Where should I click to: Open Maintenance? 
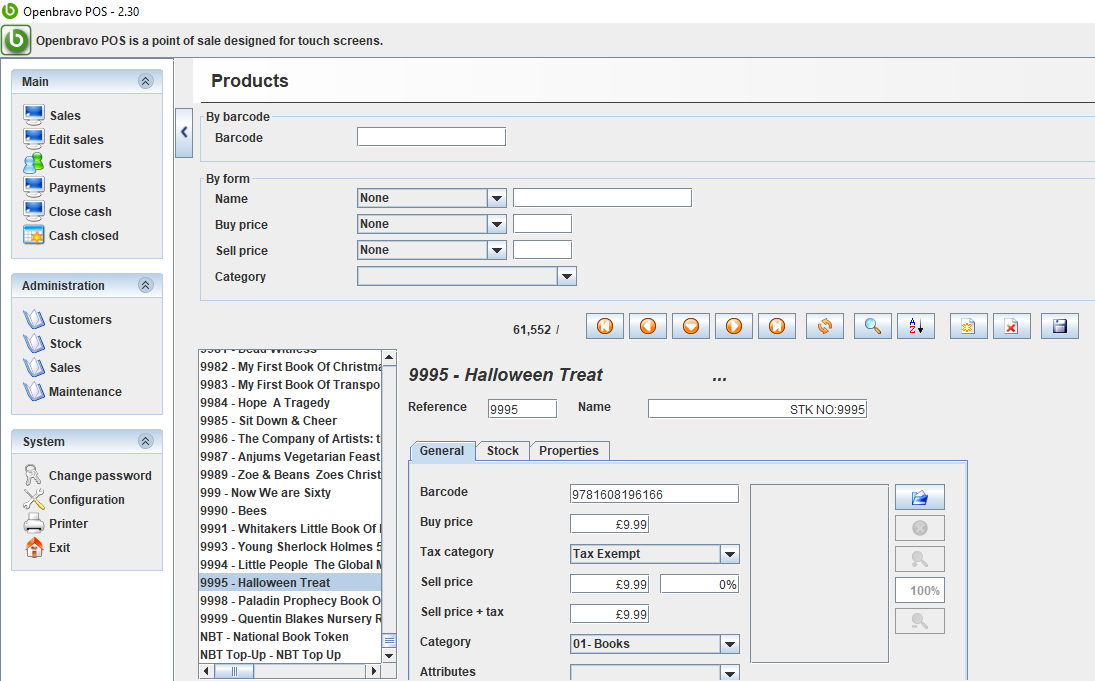tap(72, 391)
